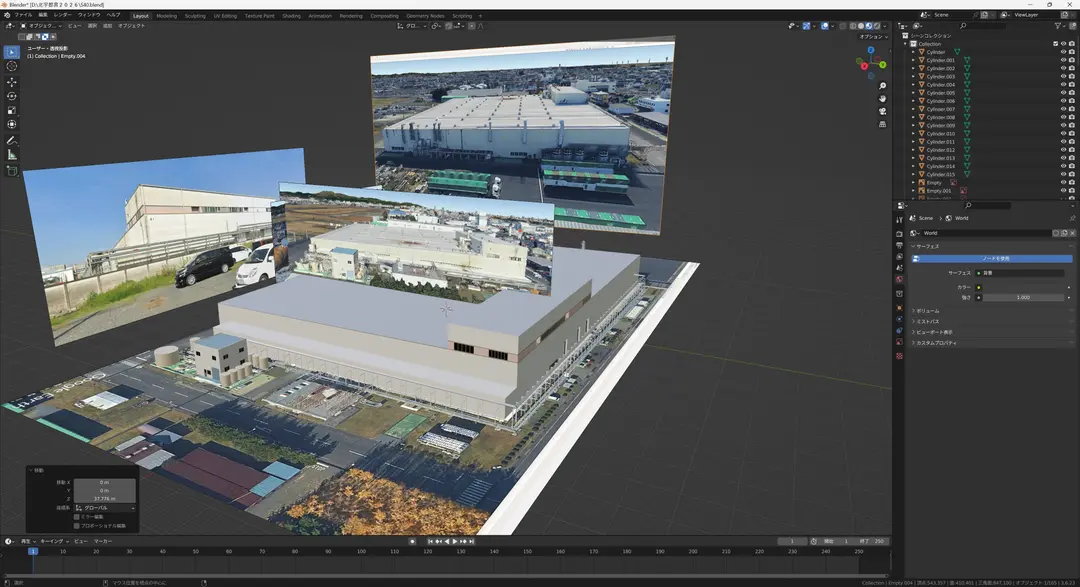Open the Render properties tab icon
The height and width of the screenshot is (587, 1080).
pos(899,234)
